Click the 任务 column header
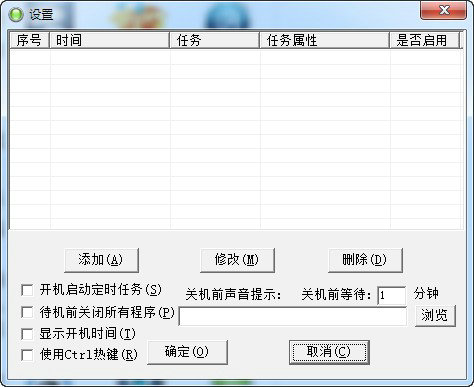Viewport: 474px width, 387px height. 215,40
